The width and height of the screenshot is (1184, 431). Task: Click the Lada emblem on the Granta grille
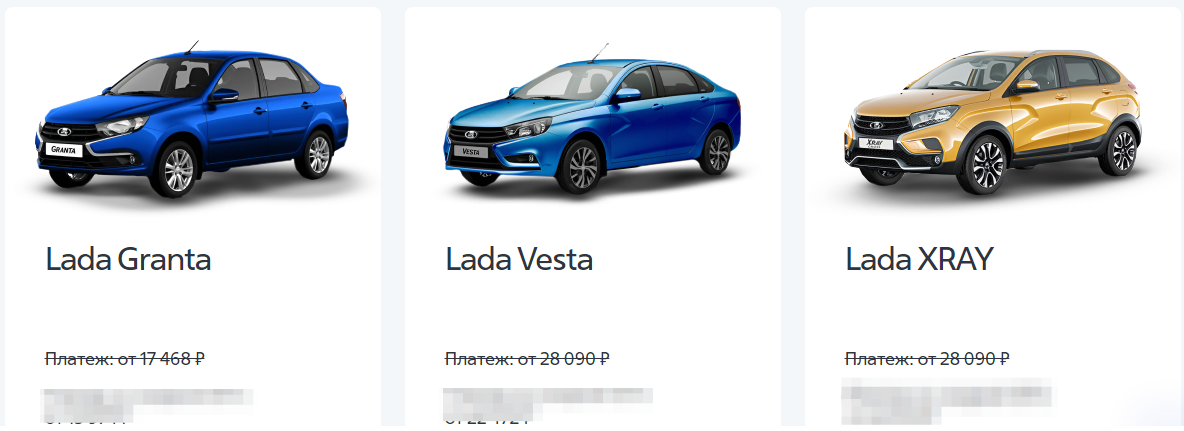point(63,131)
